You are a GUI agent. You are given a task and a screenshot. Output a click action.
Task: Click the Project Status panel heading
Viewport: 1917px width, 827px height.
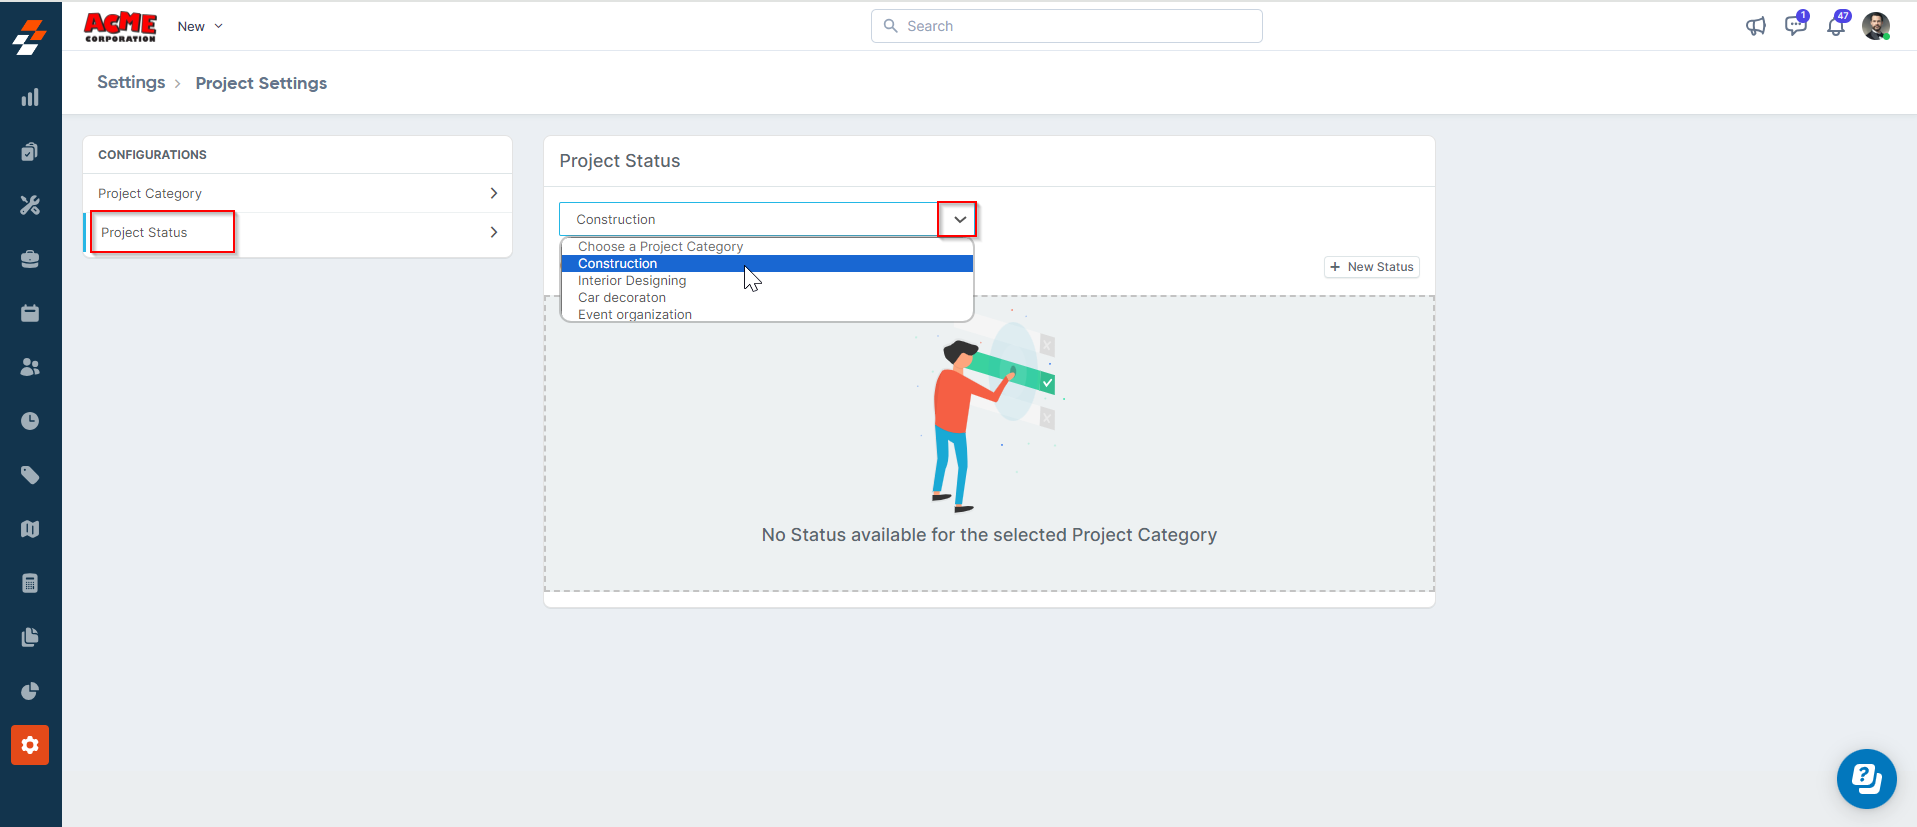(620, 161)
